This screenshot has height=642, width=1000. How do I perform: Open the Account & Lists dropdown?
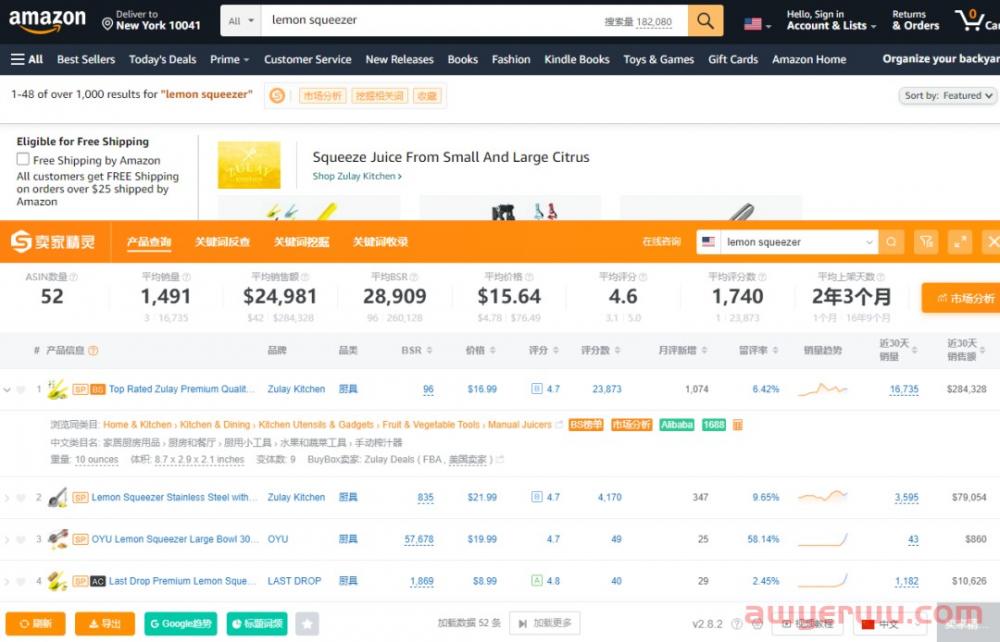tap(832, 20)
